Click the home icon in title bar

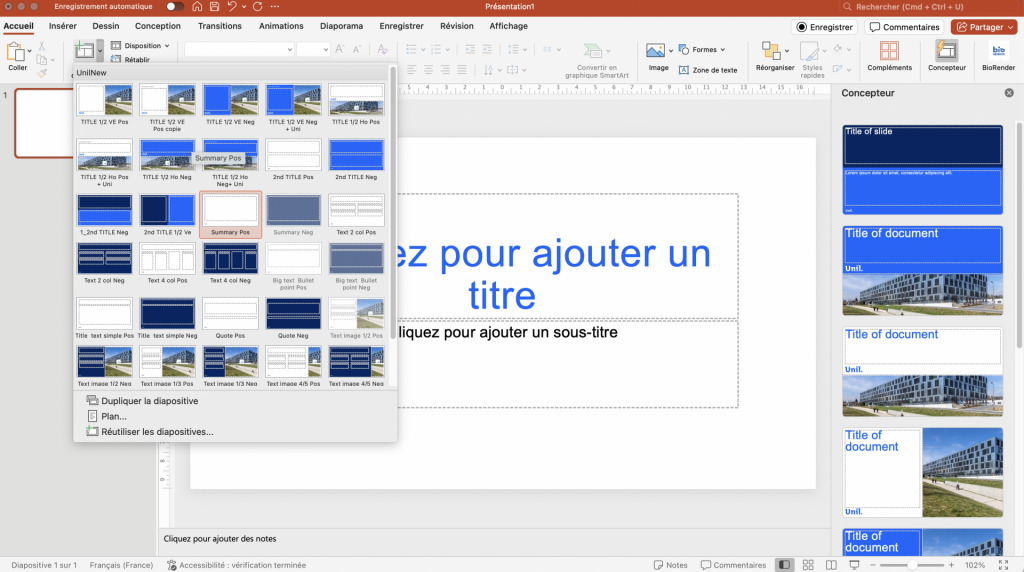pyautogui.click(x=198, y=7)
